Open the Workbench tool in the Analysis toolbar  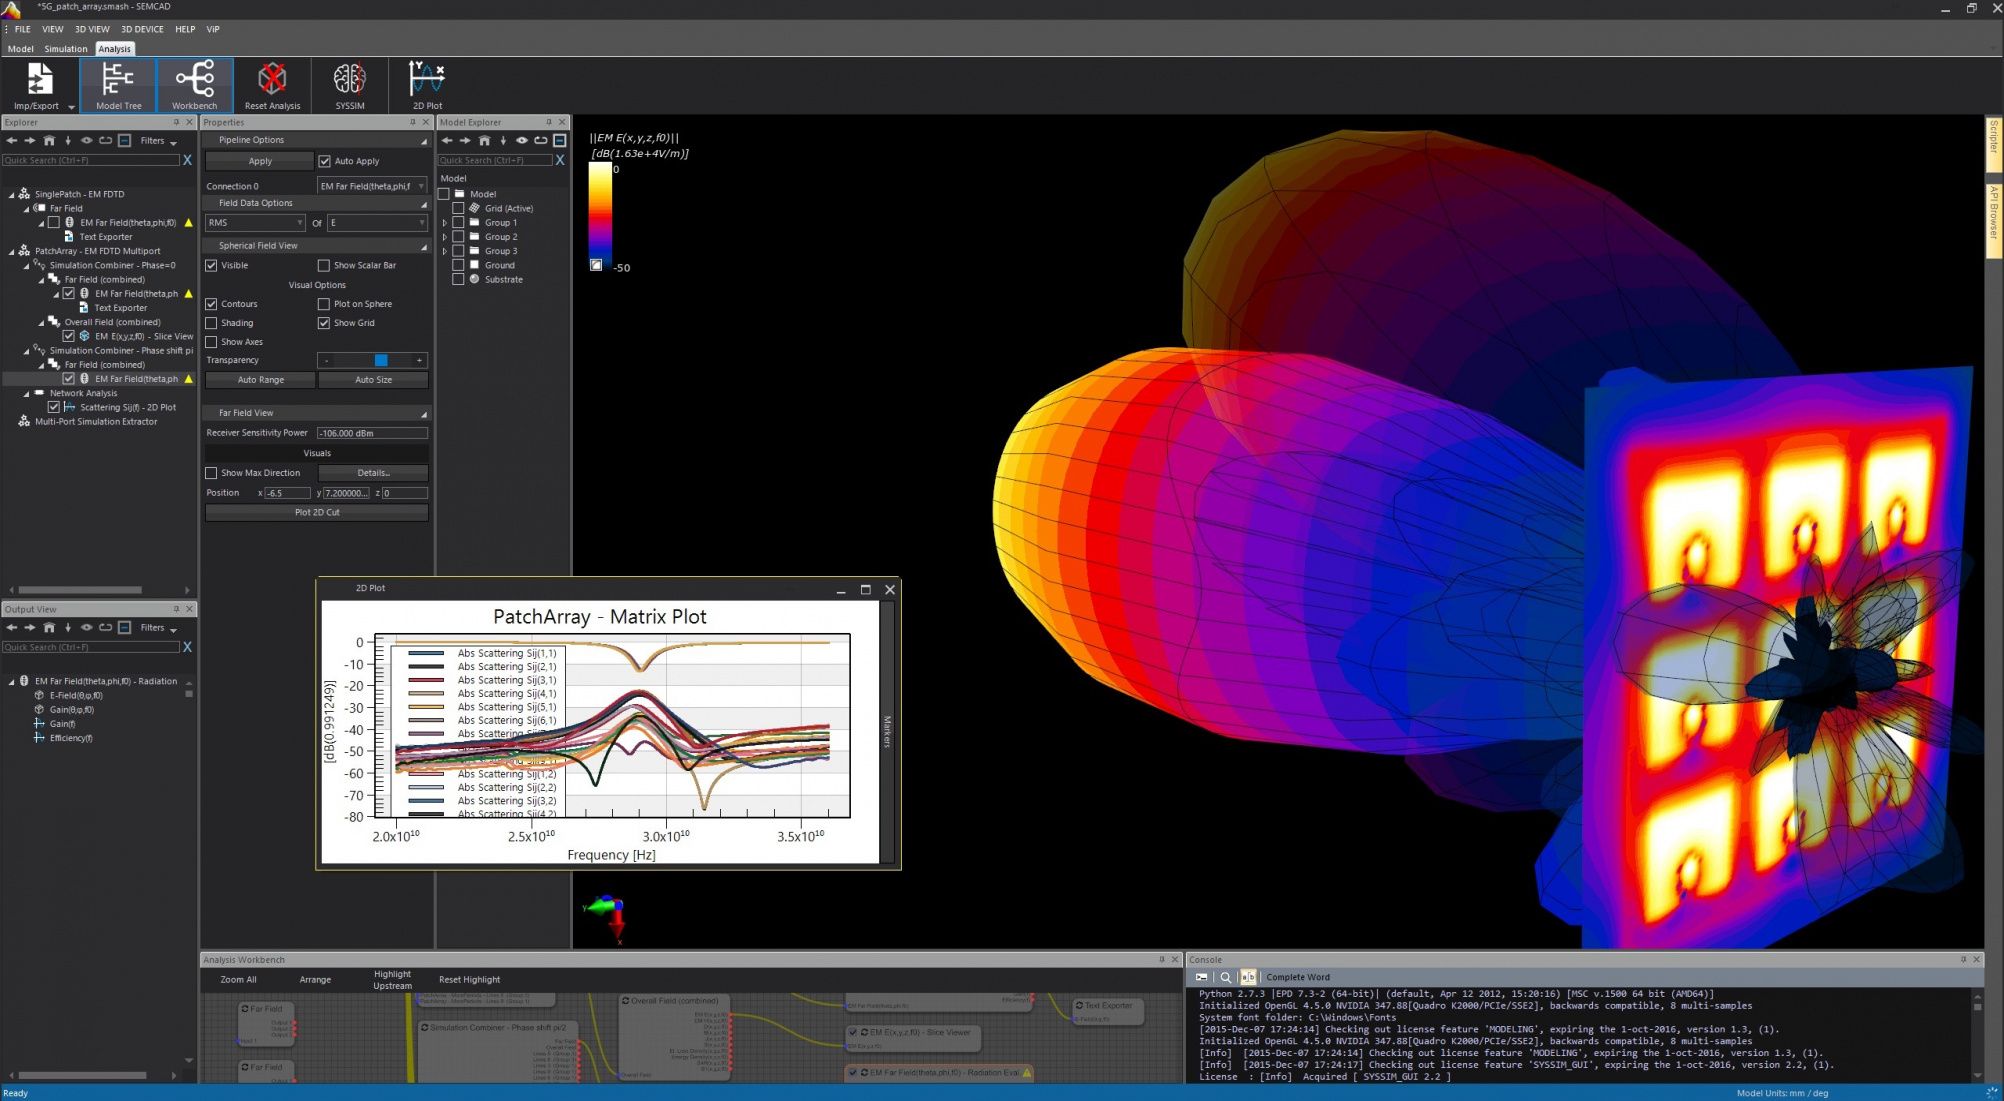193,85
